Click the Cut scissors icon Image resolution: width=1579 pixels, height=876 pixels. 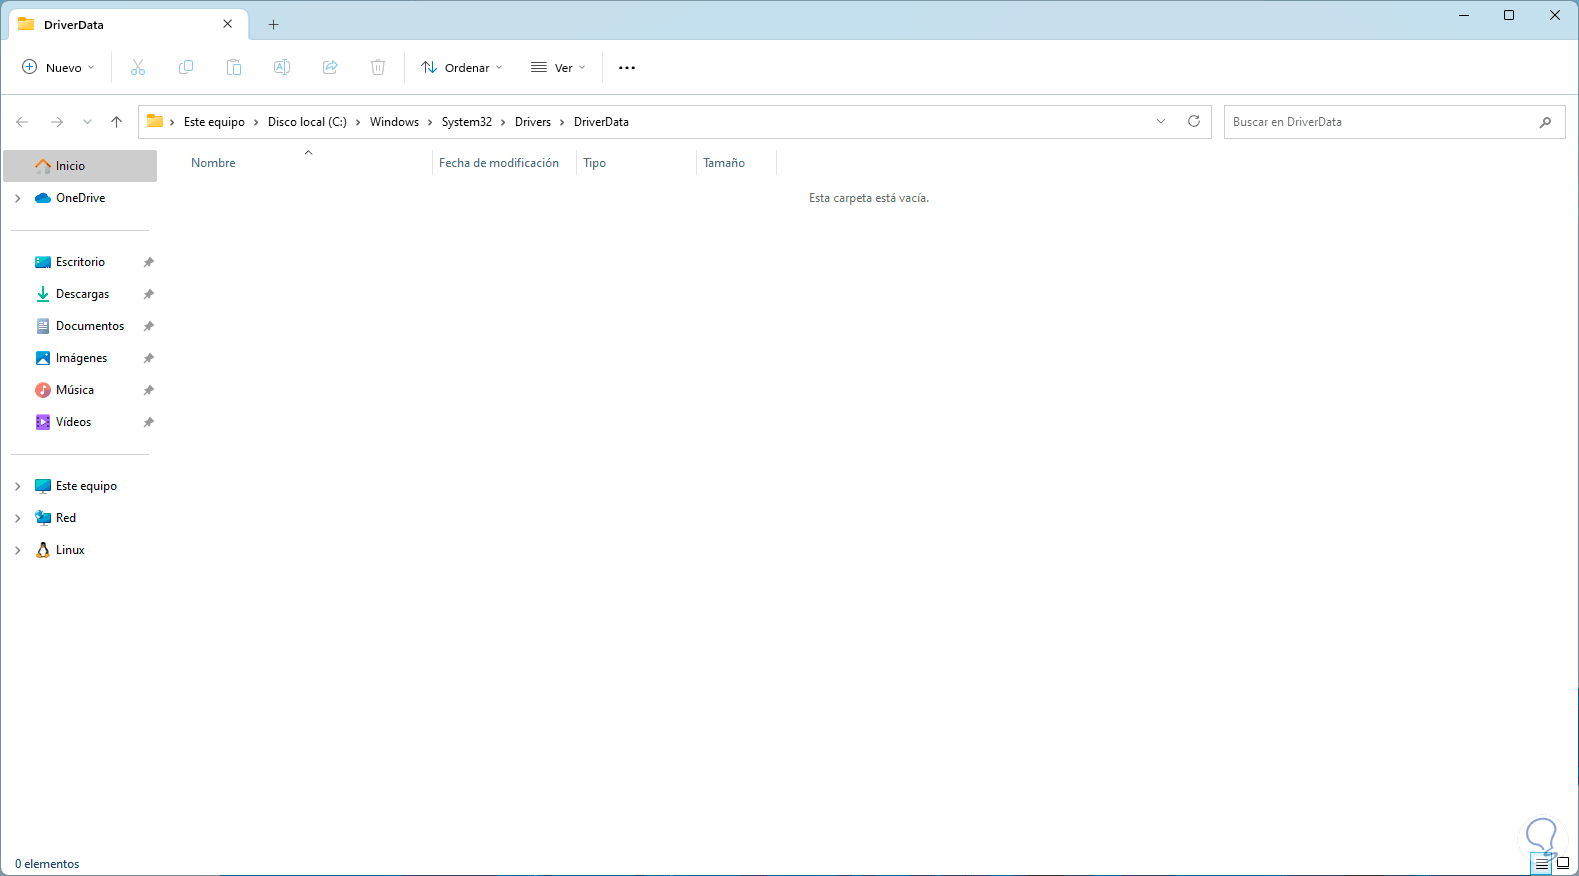138,67
